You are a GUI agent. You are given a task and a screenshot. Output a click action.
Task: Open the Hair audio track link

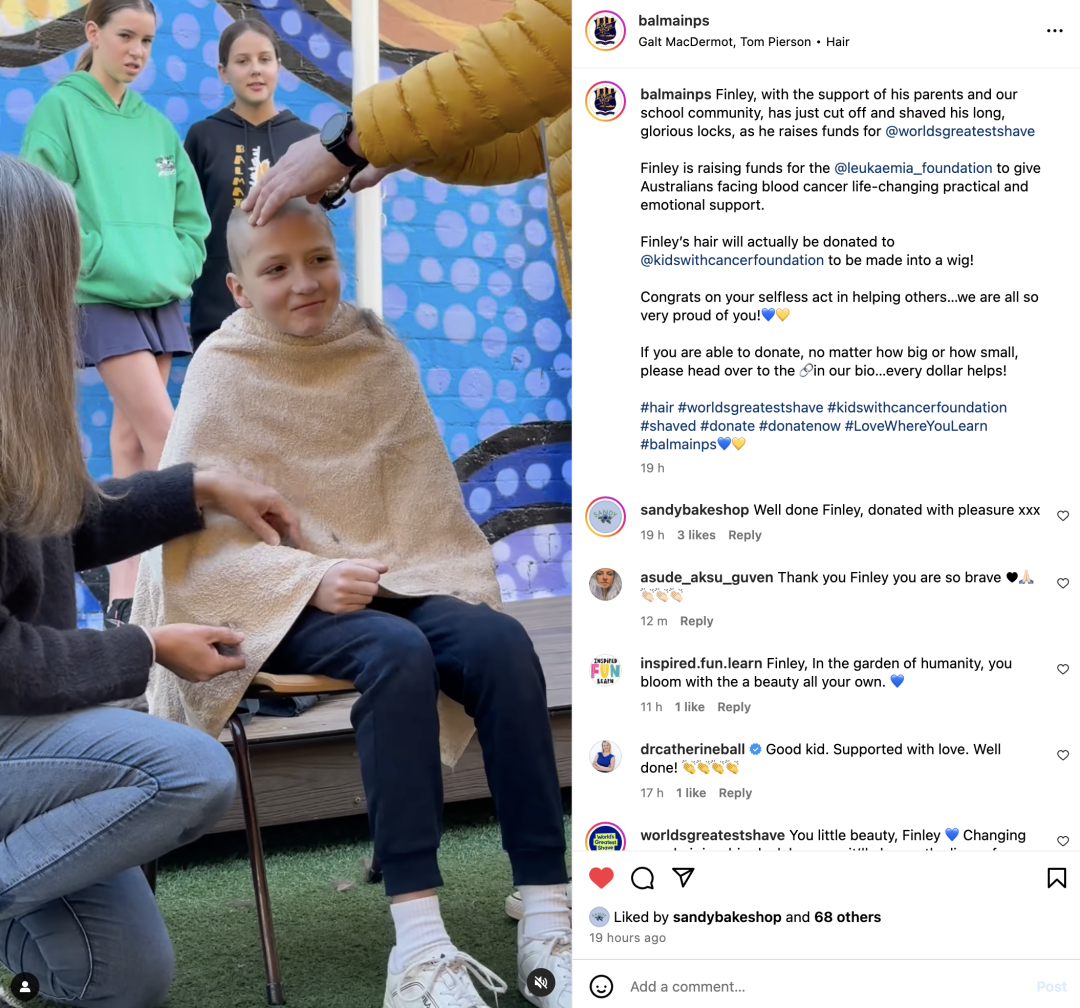[837, 42]
